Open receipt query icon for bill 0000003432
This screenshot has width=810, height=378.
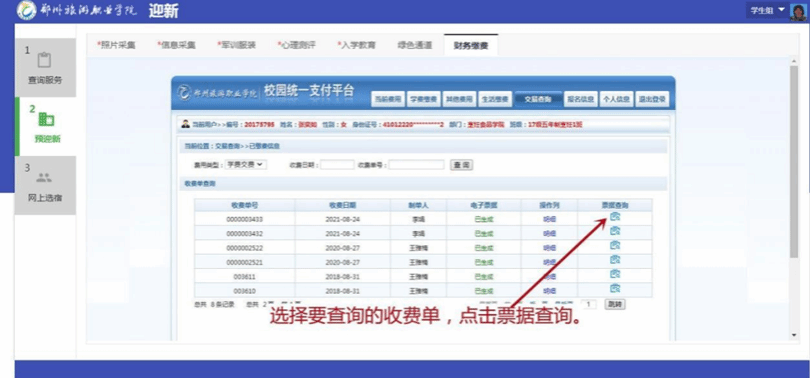pyautogui.click(x=614, y=231)
